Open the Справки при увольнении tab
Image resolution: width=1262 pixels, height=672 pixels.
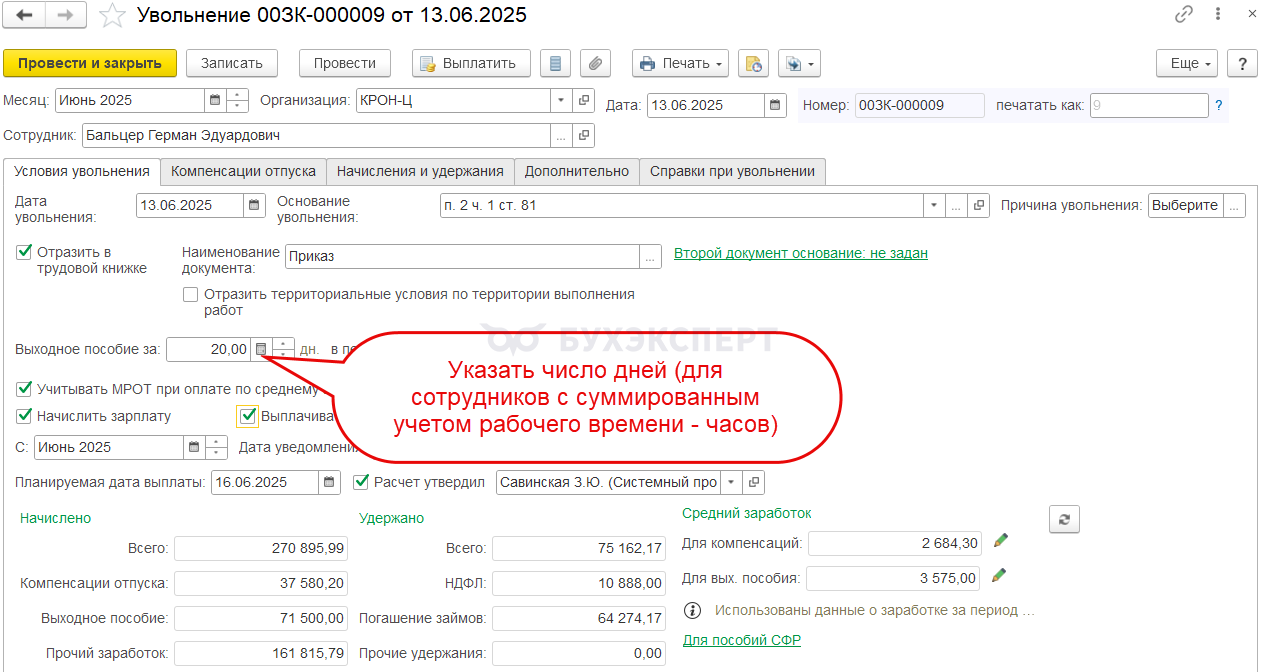click(732, 171)
